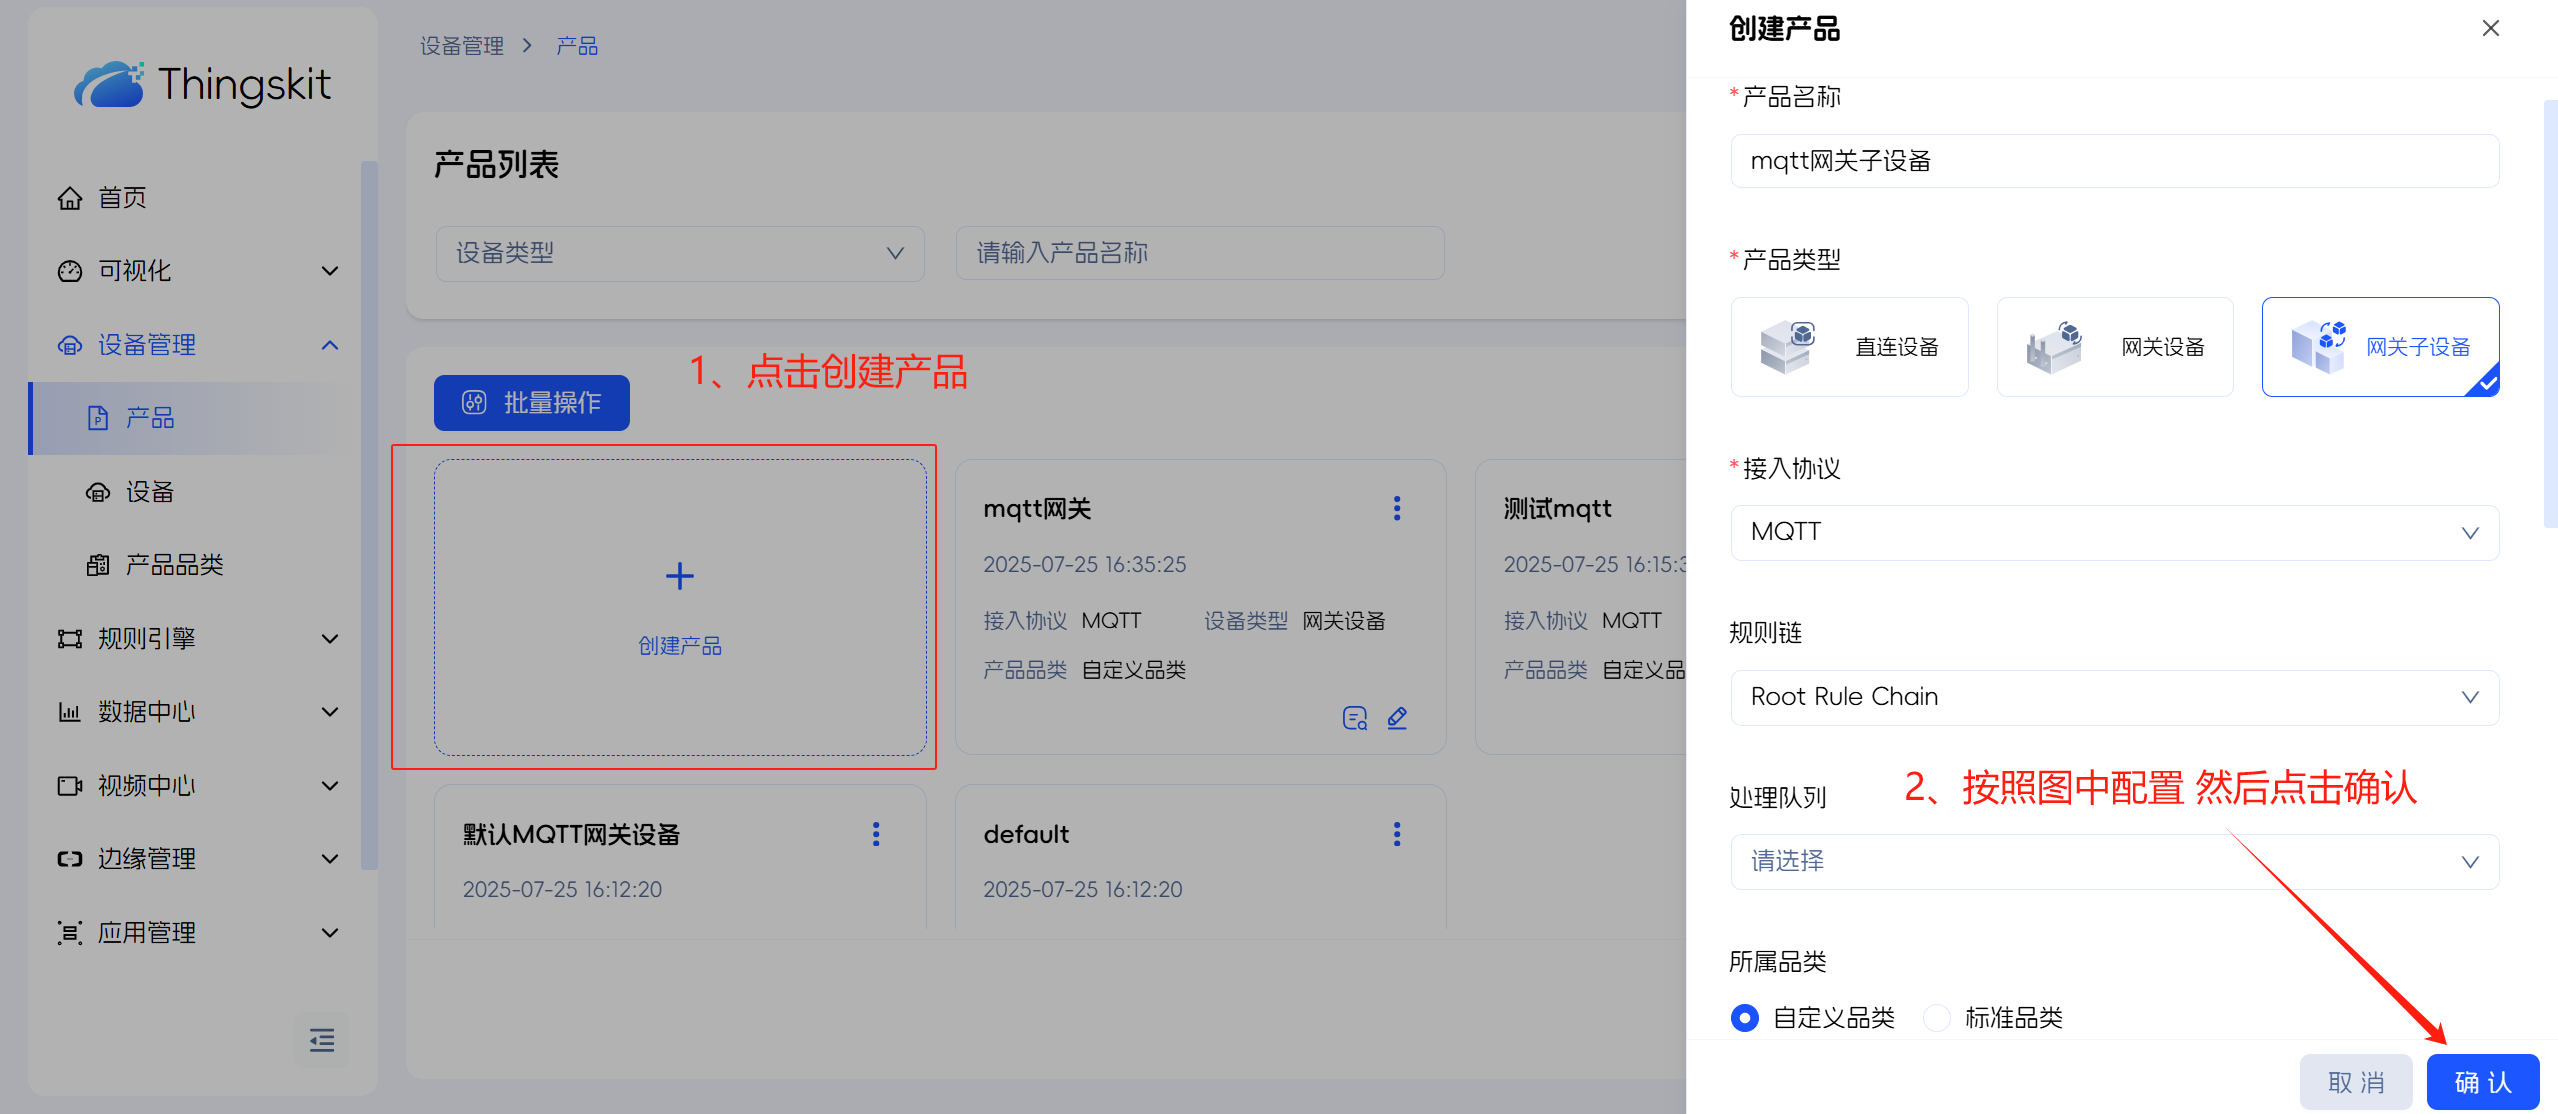2558x1114 pixels.
Task: Click the 批量操作 button
Action: [532, 403]
